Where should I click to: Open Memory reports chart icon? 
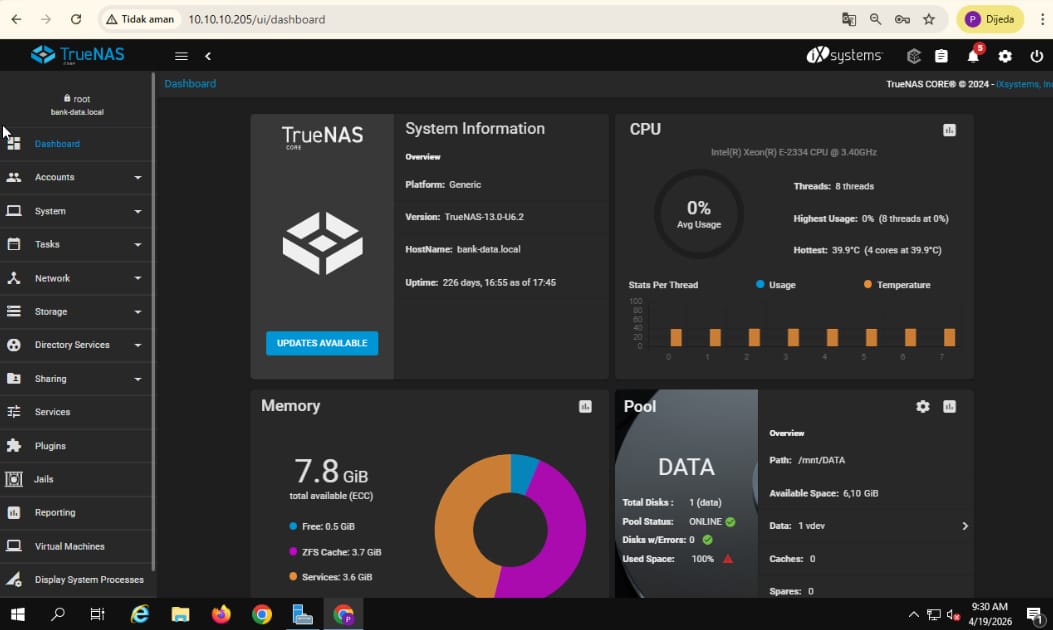[585, 406]
